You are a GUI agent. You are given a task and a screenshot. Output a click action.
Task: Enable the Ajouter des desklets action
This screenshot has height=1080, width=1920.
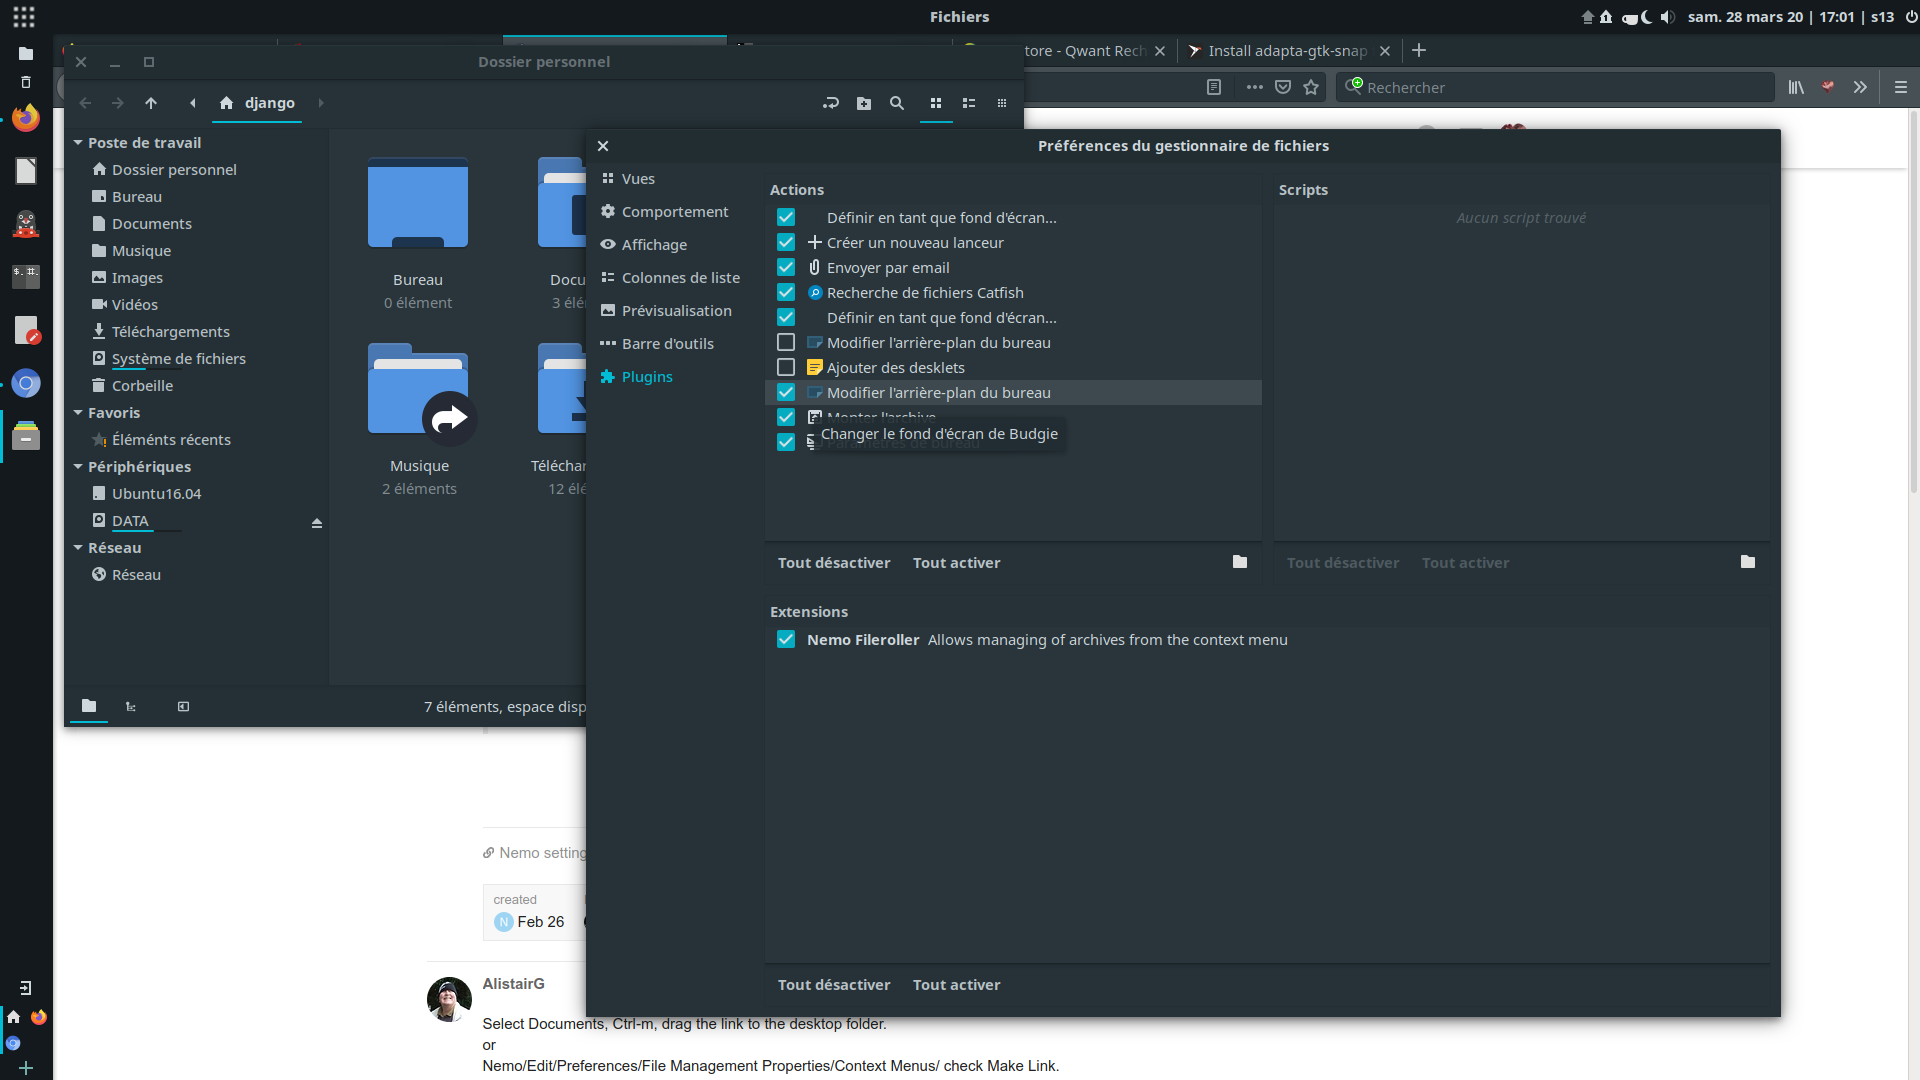[786, 367]
